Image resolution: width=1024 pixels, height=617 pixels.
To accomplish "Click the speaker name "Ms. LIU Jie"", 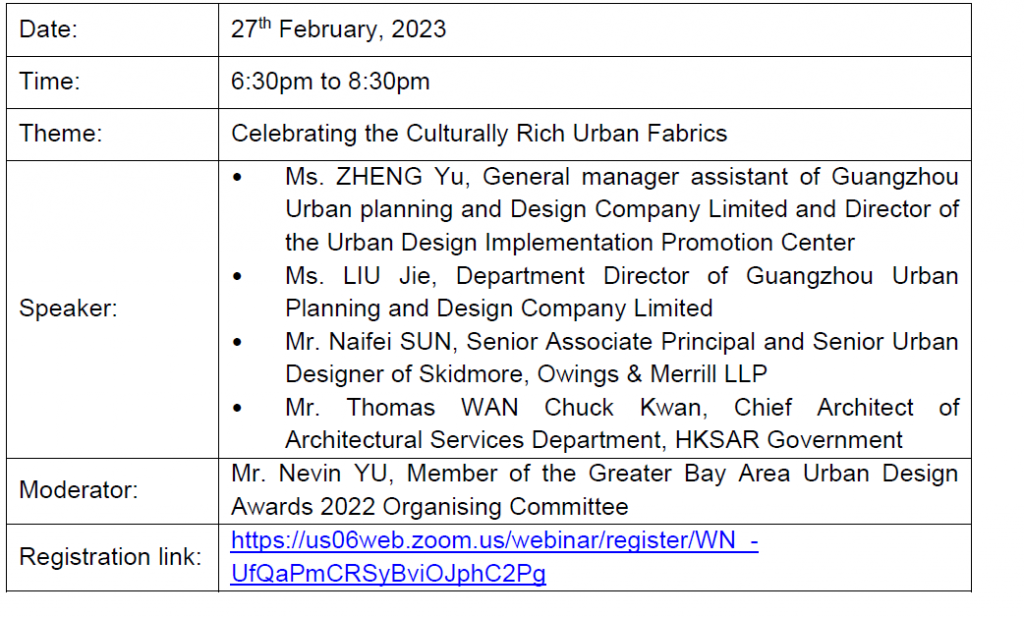I will pos(343,276).
